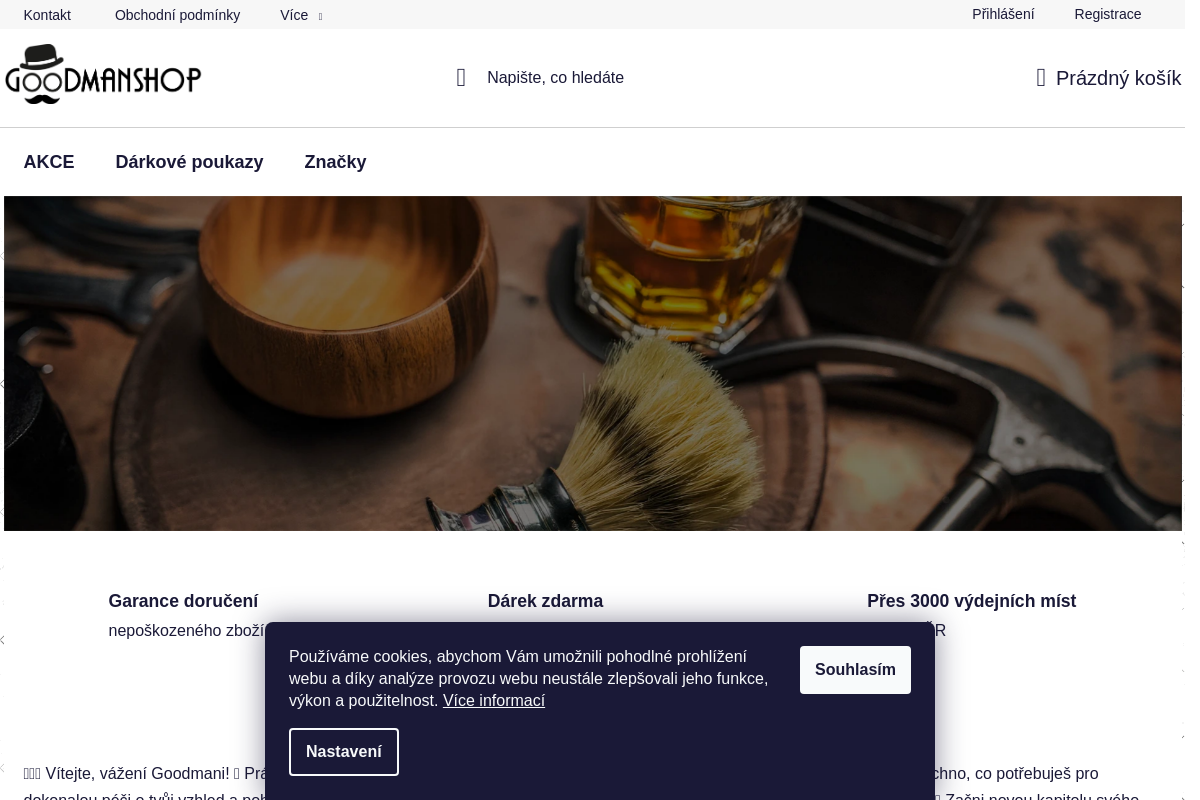Image resolution: width=1200 pixels, height=800 pixels.
Task: Click the Garance doručení heading
Action: 183,601
